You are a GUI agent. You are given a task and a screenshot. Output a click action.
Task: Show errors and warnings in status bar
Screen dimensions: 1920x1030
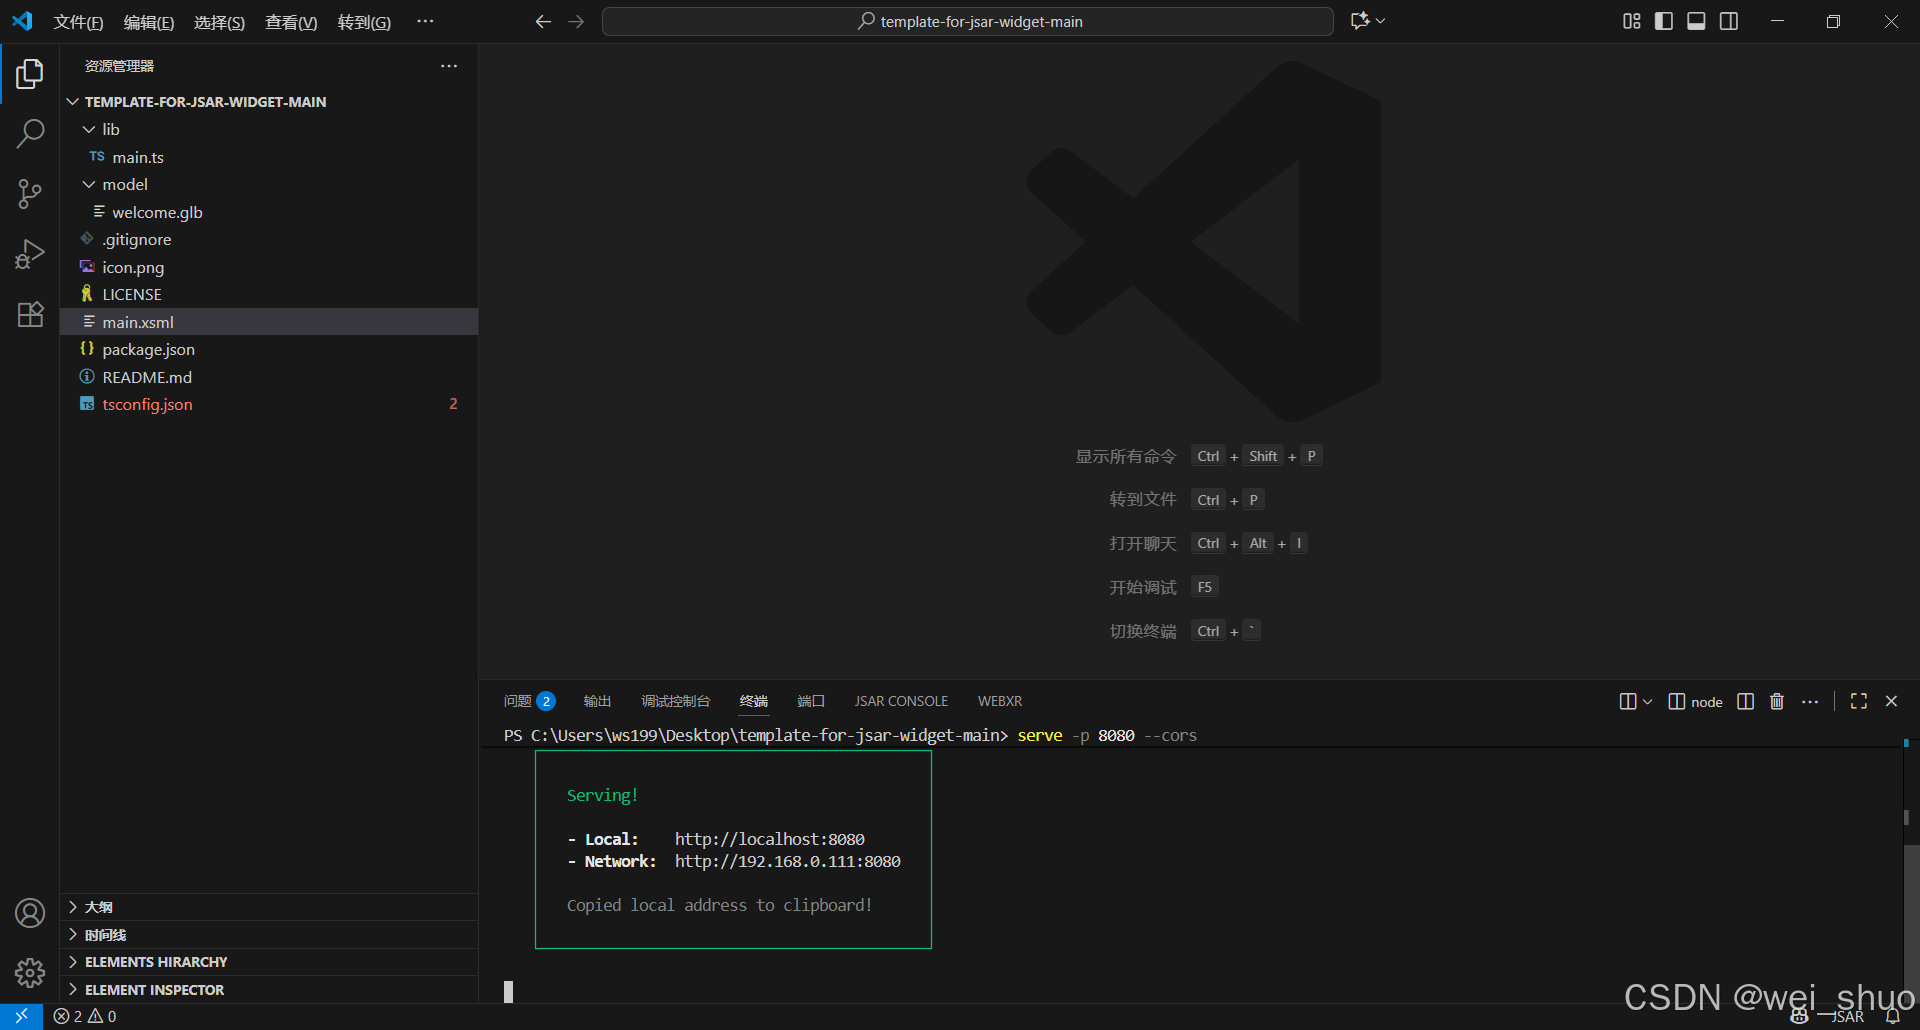pos(85,1016)
